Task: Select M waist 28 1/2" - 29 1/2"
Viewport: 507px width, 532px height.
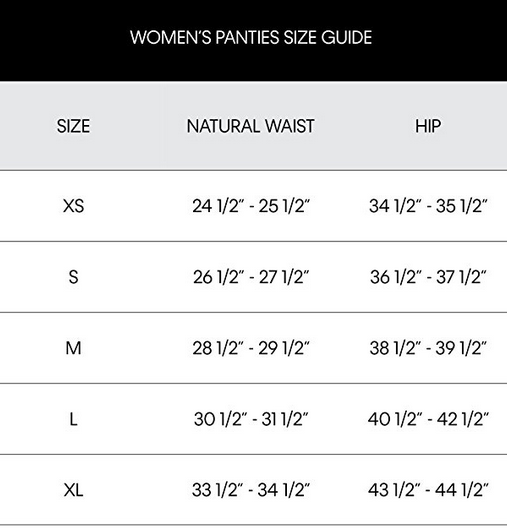Action: click(x=251, y=348)
